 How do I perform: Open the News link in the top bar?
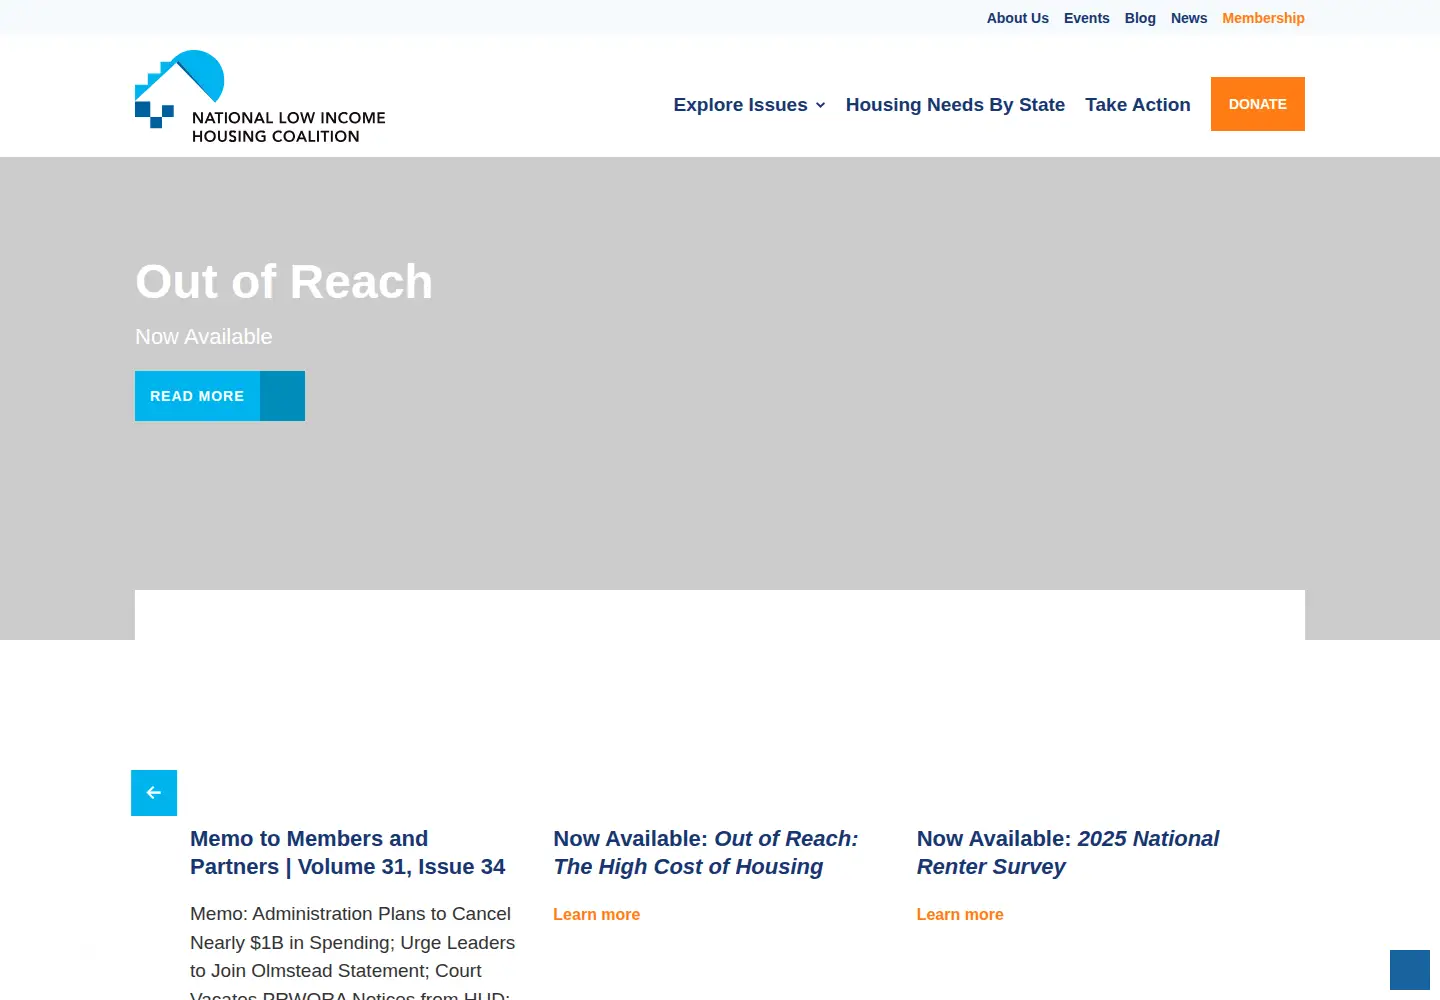[1189, 18]
